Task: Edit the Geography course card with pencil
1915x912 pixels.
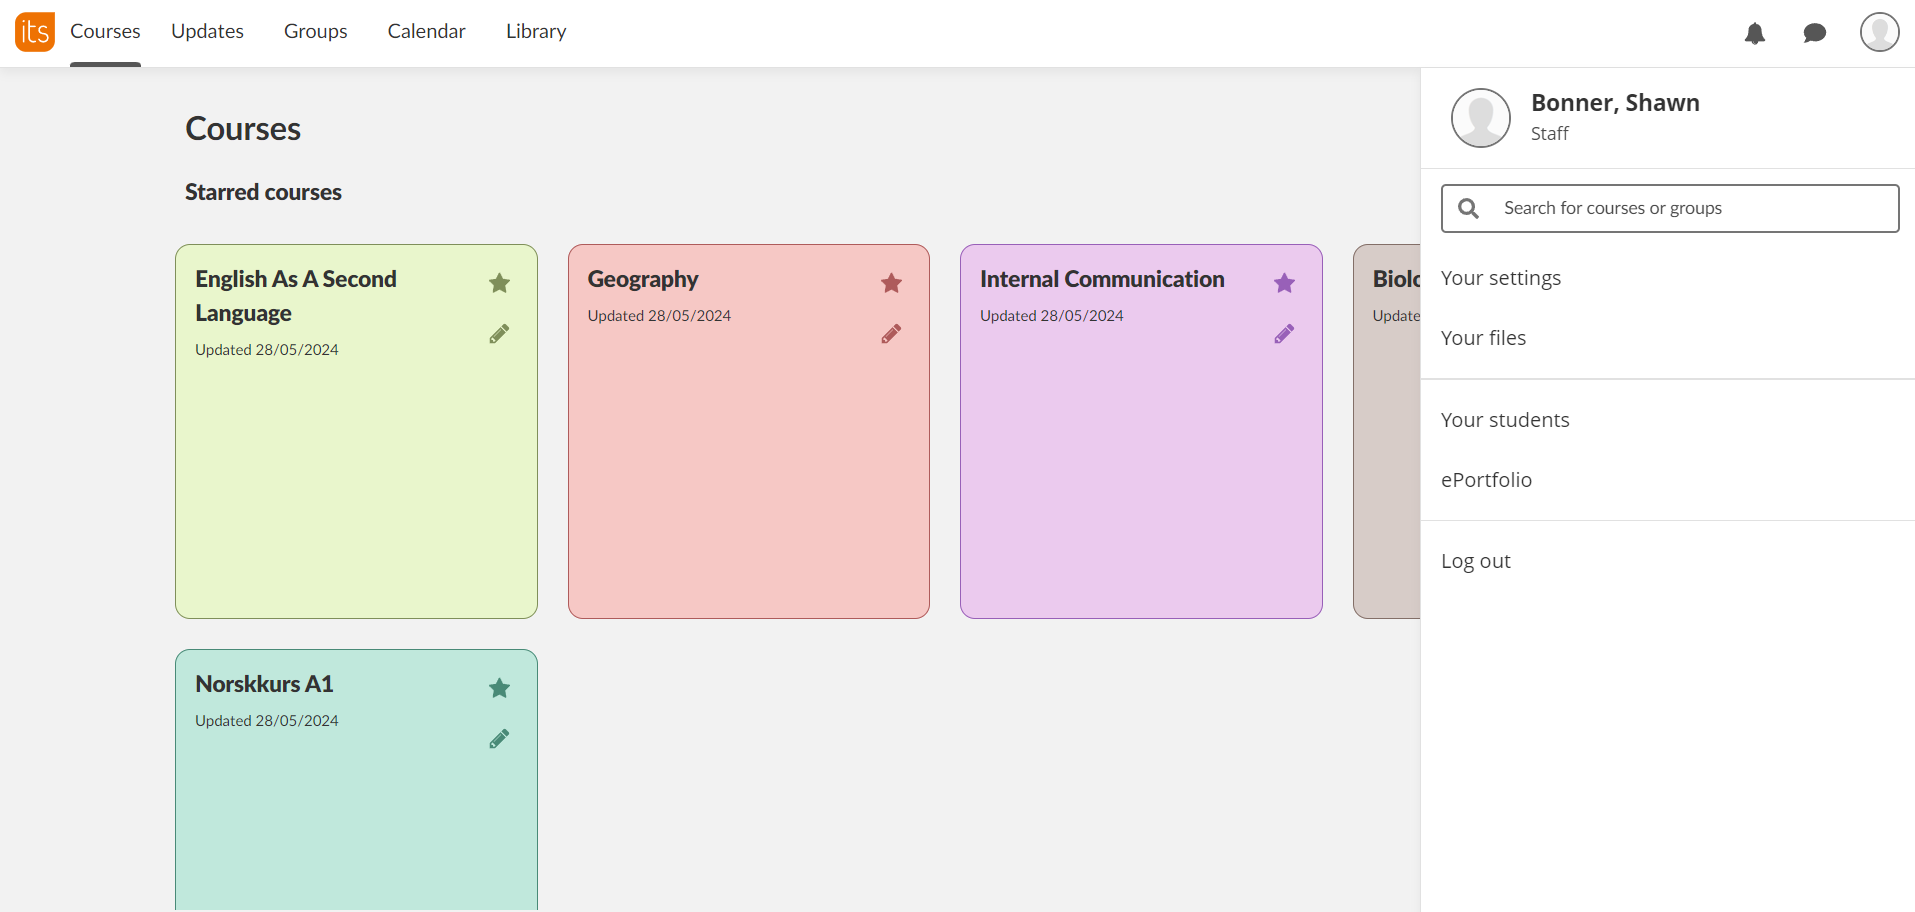Action: point(891,334)
